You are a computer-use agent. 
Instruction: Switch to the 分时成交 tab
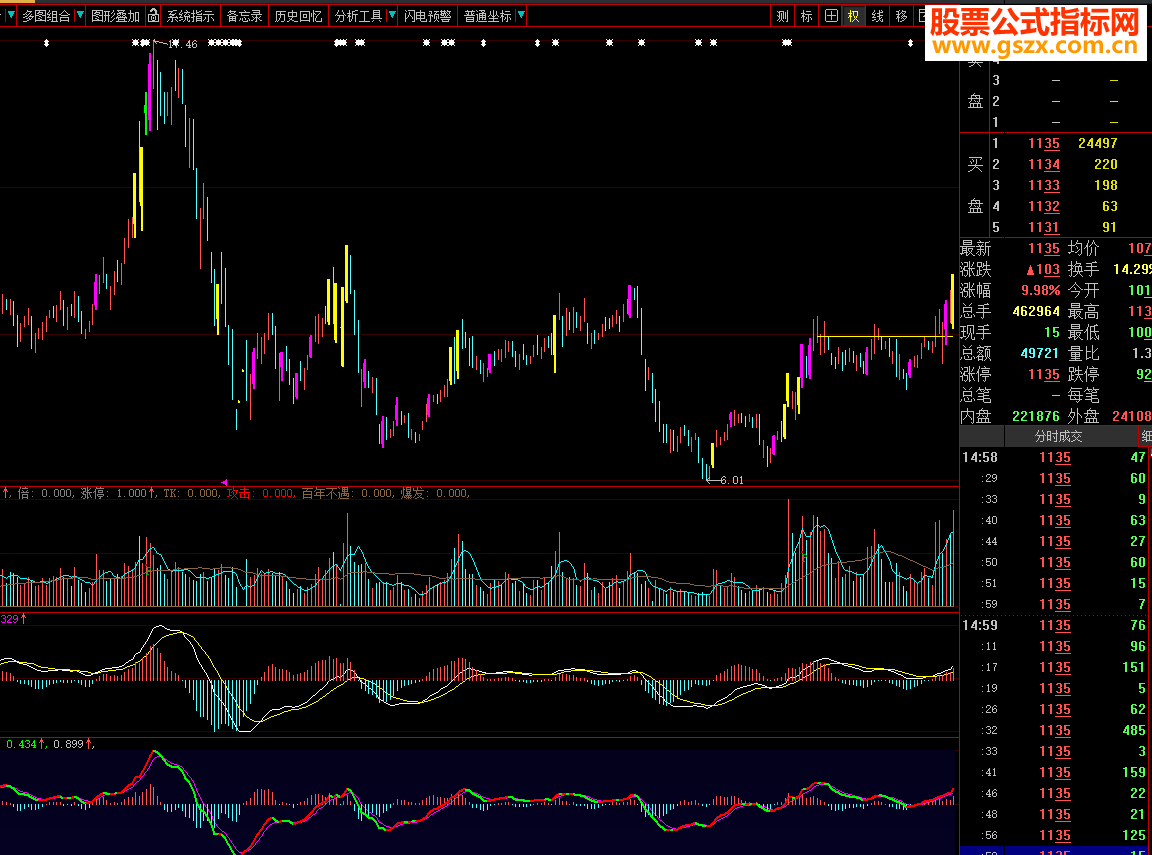click(1057, 436)
